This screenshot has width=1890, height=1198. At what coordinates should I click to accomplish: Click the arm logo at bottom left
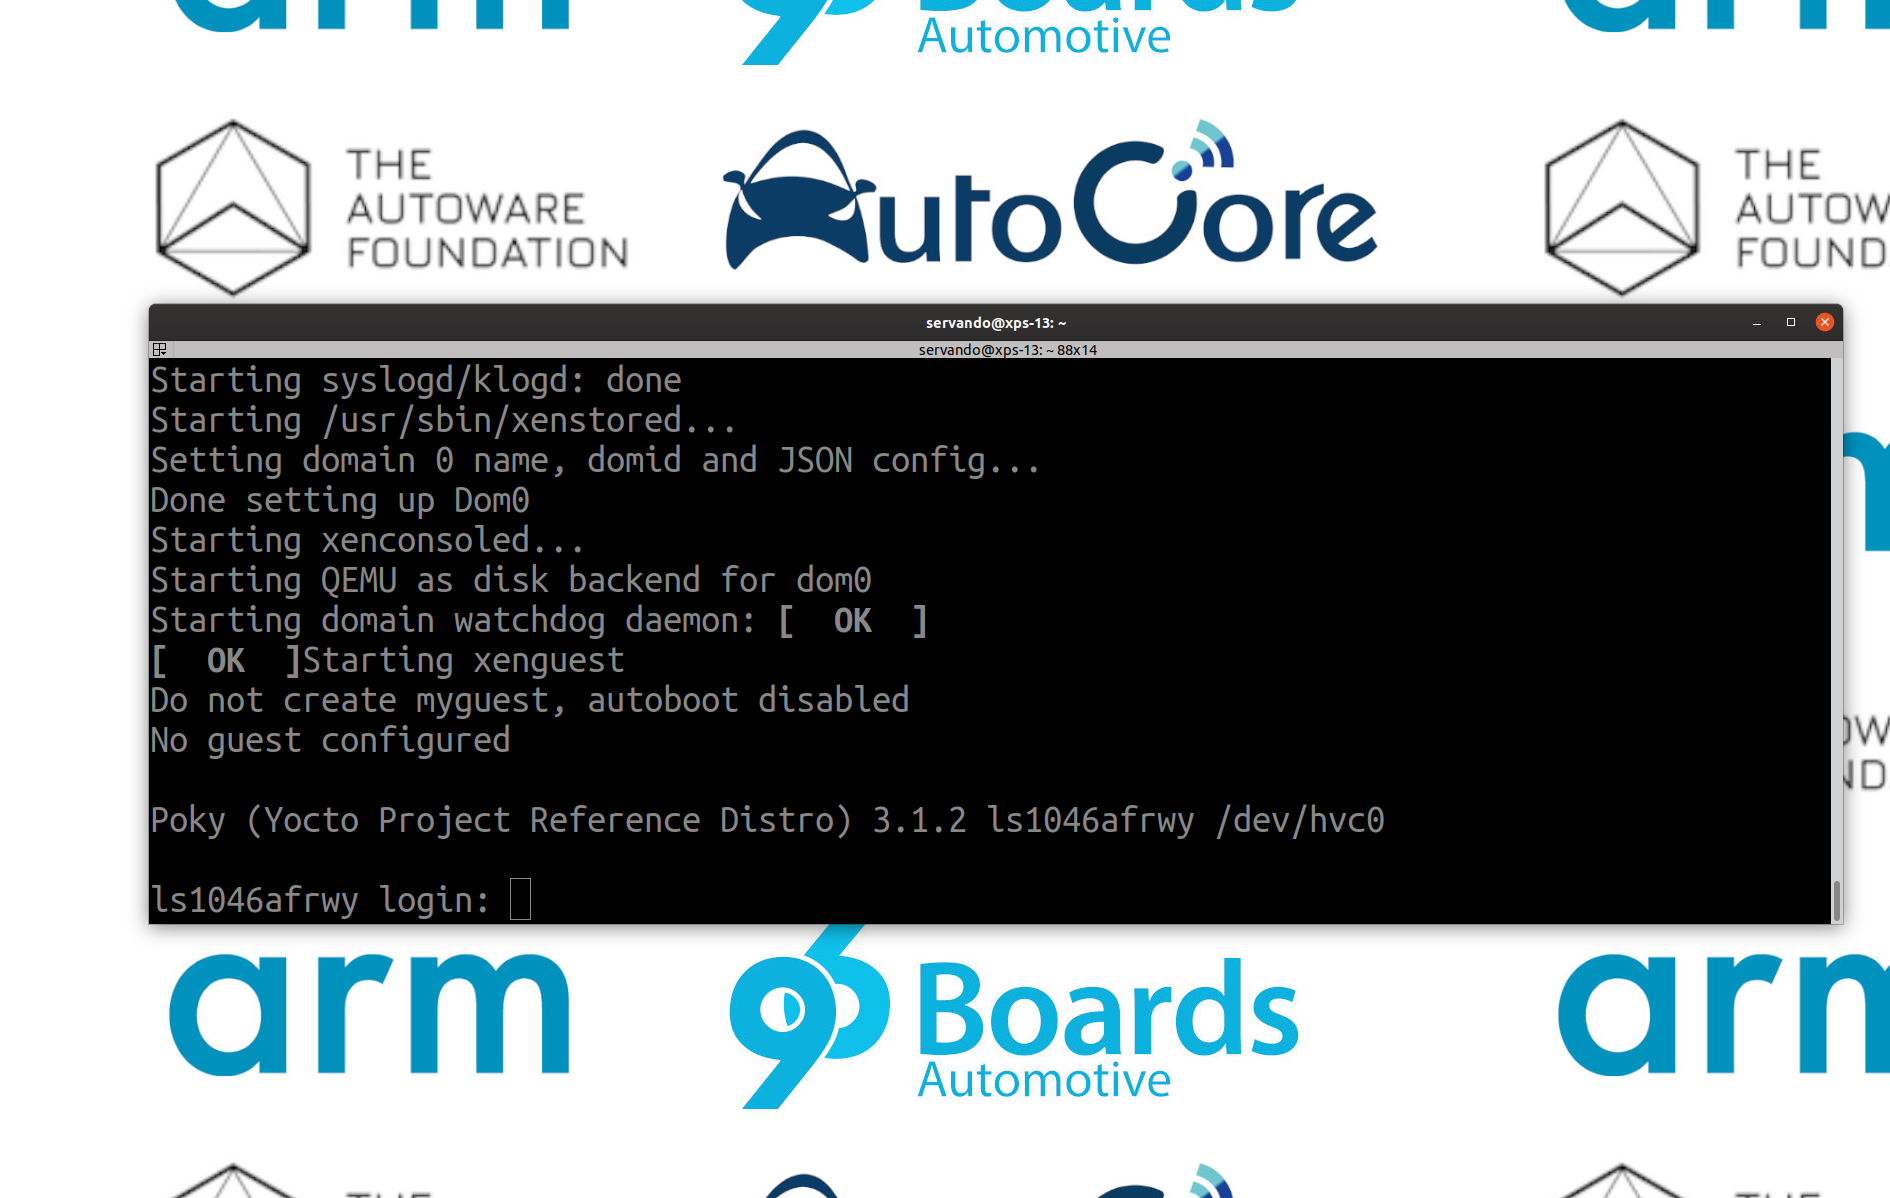click(x=370, y=1015)
